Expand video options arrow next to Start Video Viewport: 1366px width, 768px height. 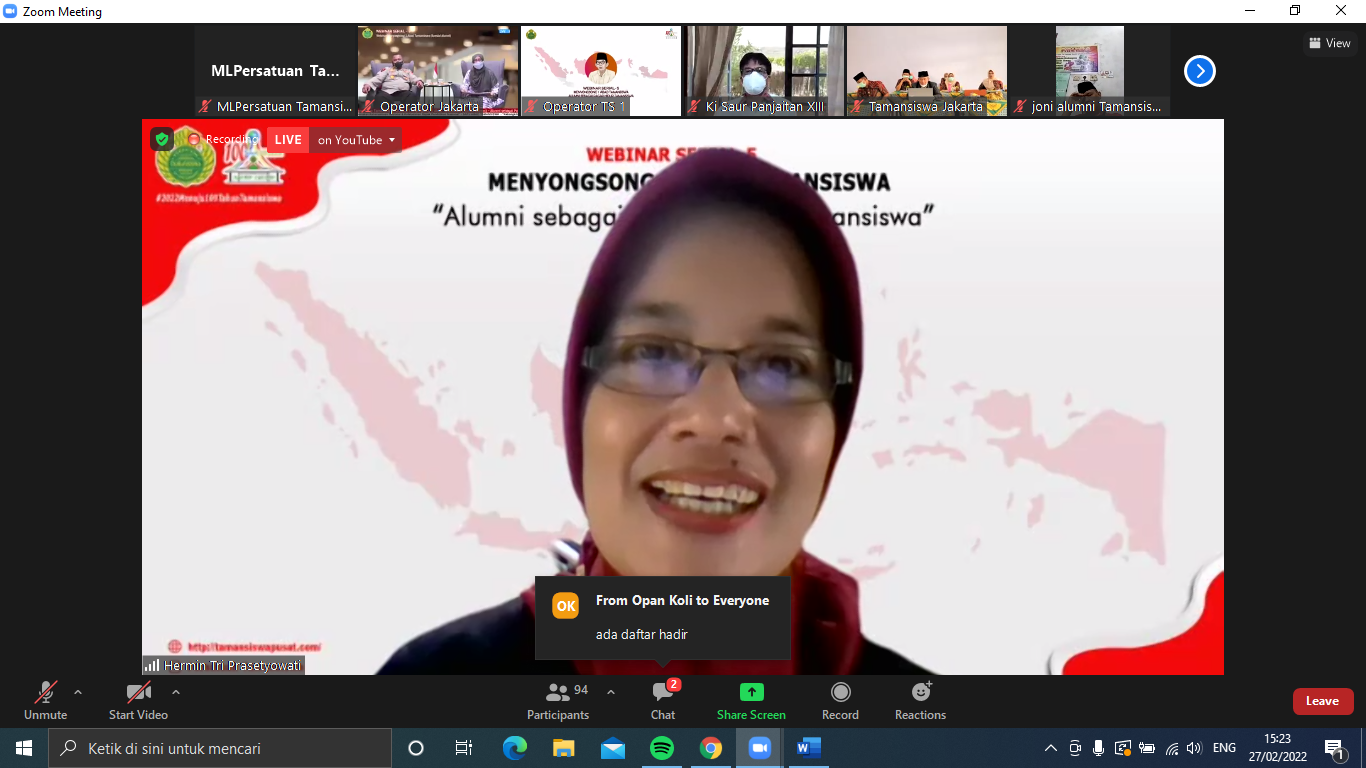pyautogui.click(x=176, y=692)
